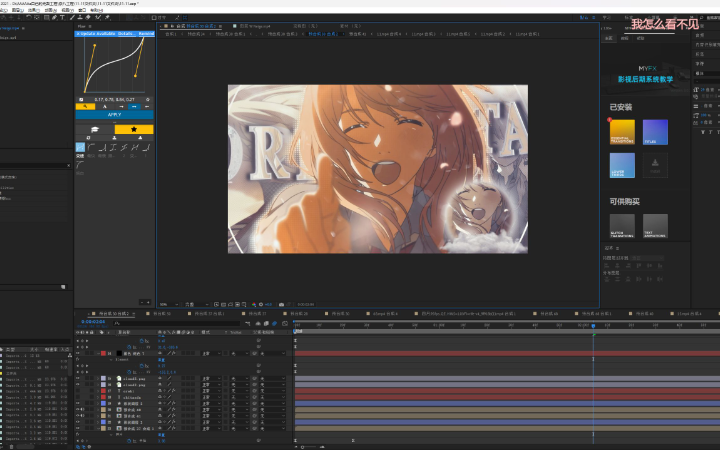The width and height of the screenshot is (720, 450).
Task: Click the APPLY button in Flow
Action: click(114, 114)
